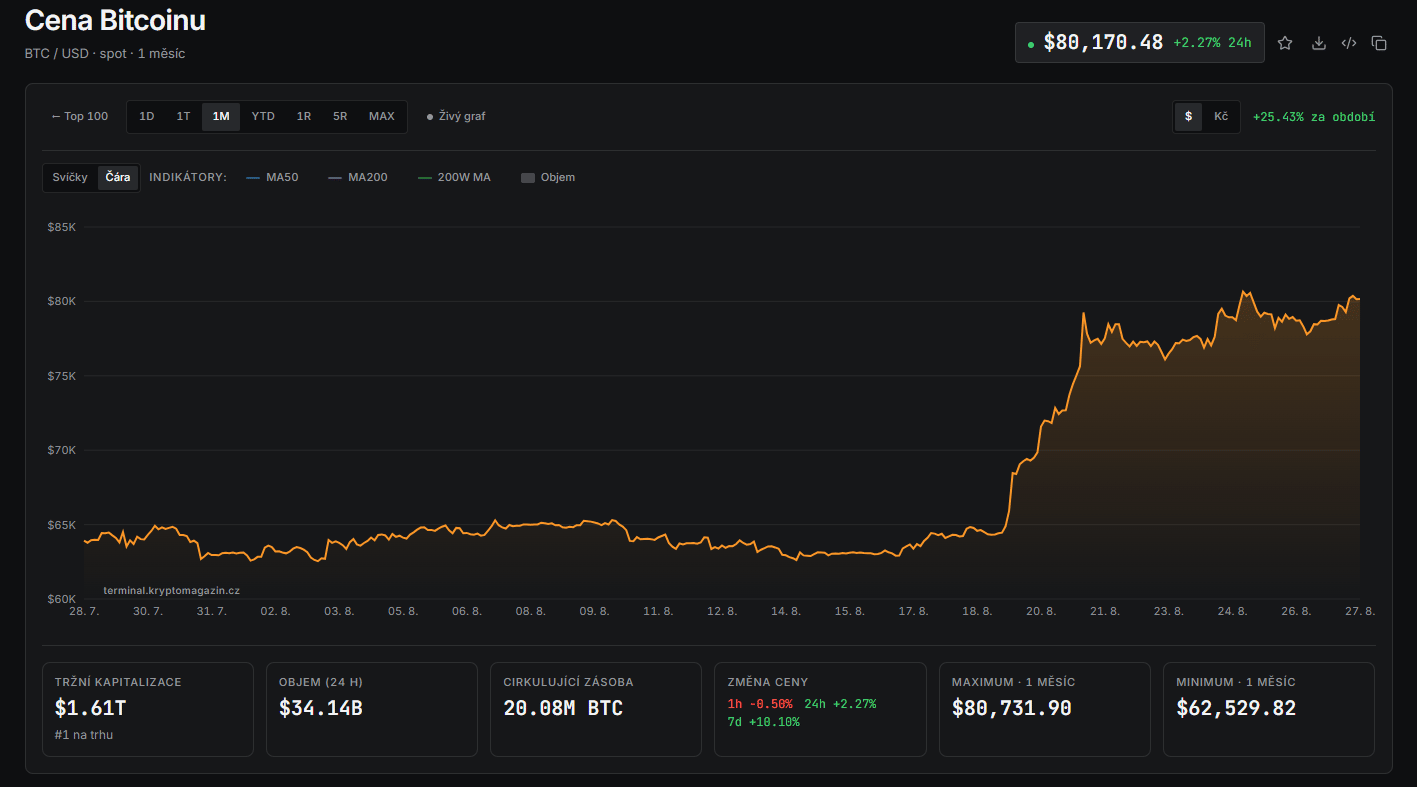Click the 20. 8. date label

(x=1040, y=611)
